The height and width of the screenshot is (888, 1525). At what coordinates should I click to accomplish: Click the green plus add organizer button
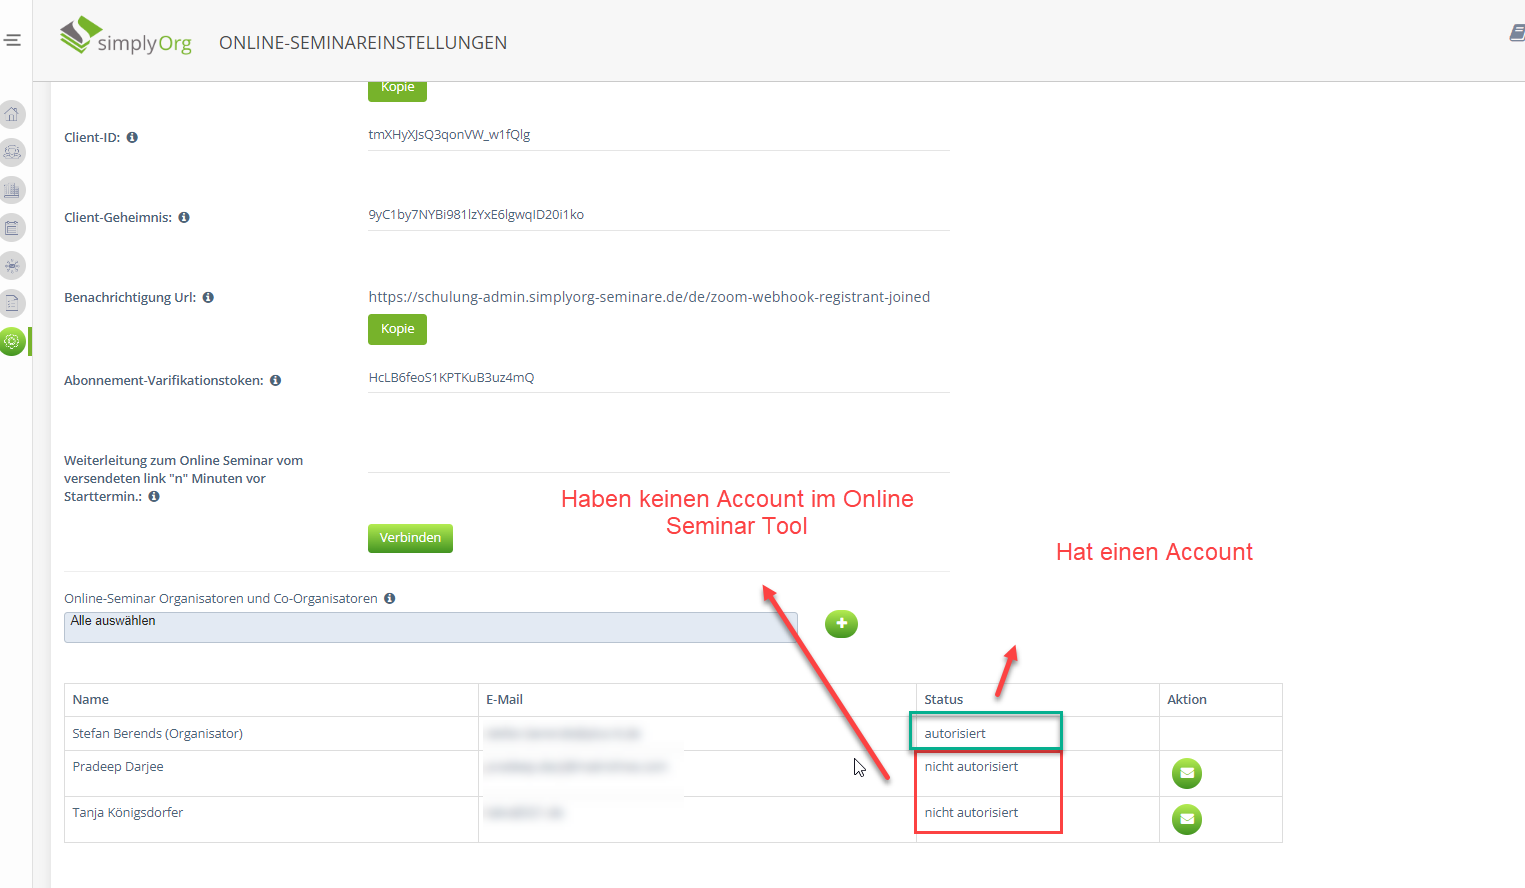point(841,624)
